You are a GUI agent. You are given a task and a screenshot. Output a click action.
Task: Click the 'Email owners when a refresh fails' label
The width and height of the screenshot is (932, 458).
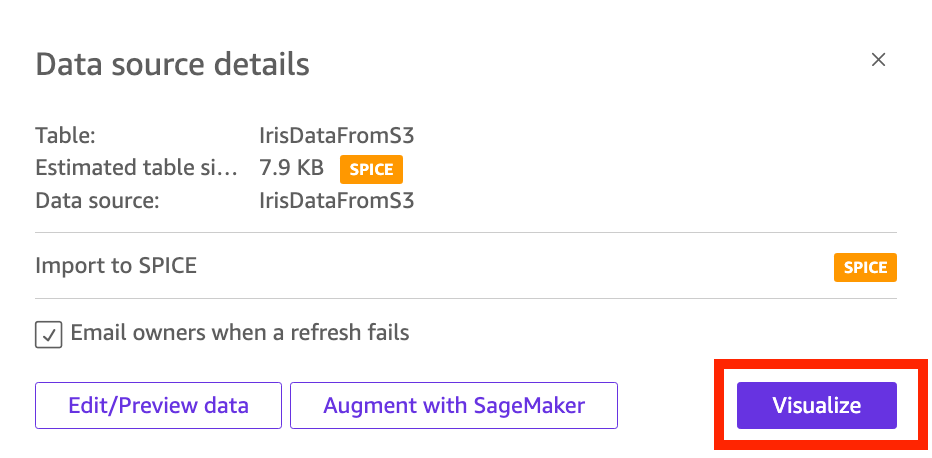(240, 333)
